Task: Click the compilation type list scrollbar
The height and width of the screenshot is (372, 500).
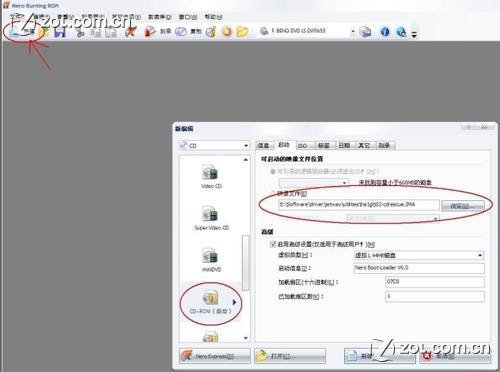Action: point(246,249)
